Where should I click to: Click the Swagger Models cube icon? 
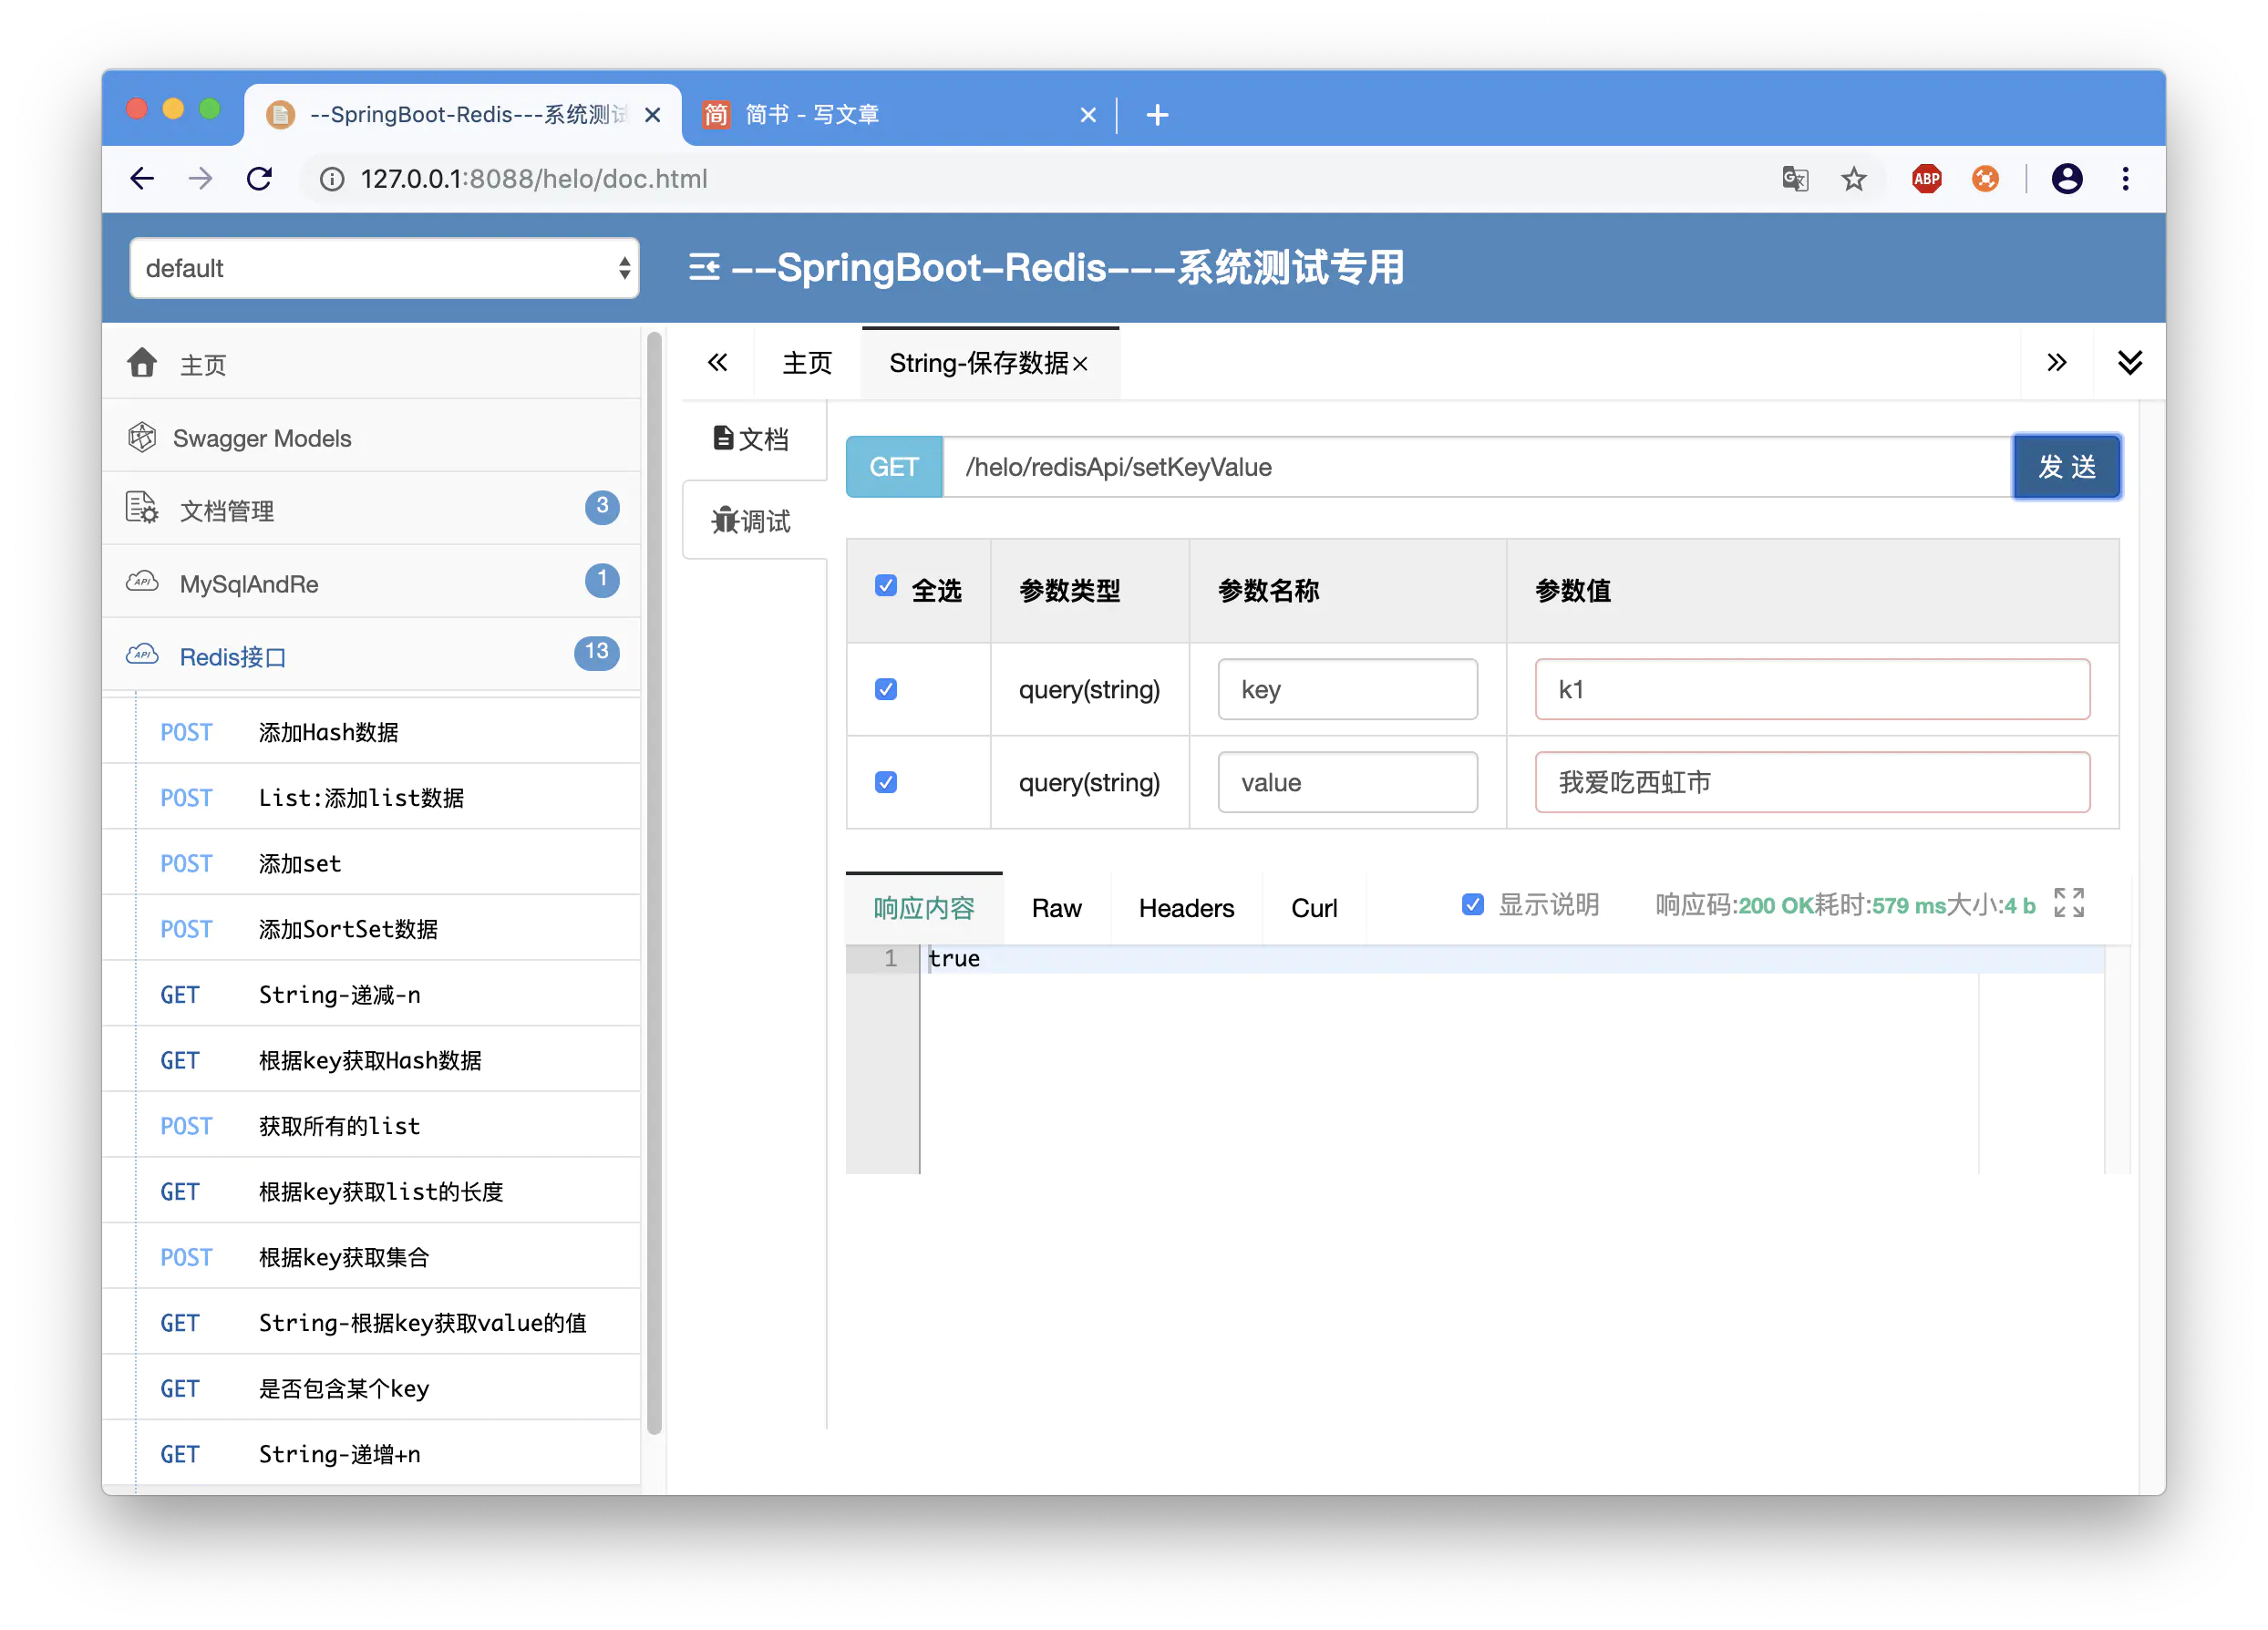(x=142, y=438)
